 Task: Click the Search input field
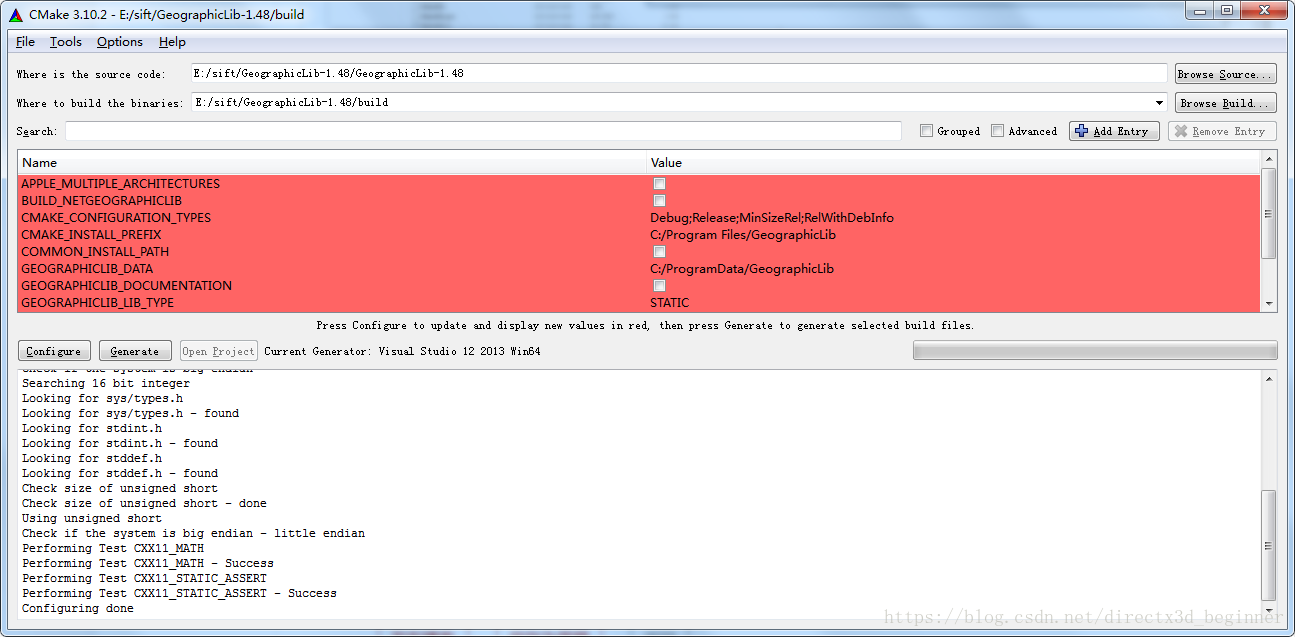pyautogui.click(x=483, y=131)
